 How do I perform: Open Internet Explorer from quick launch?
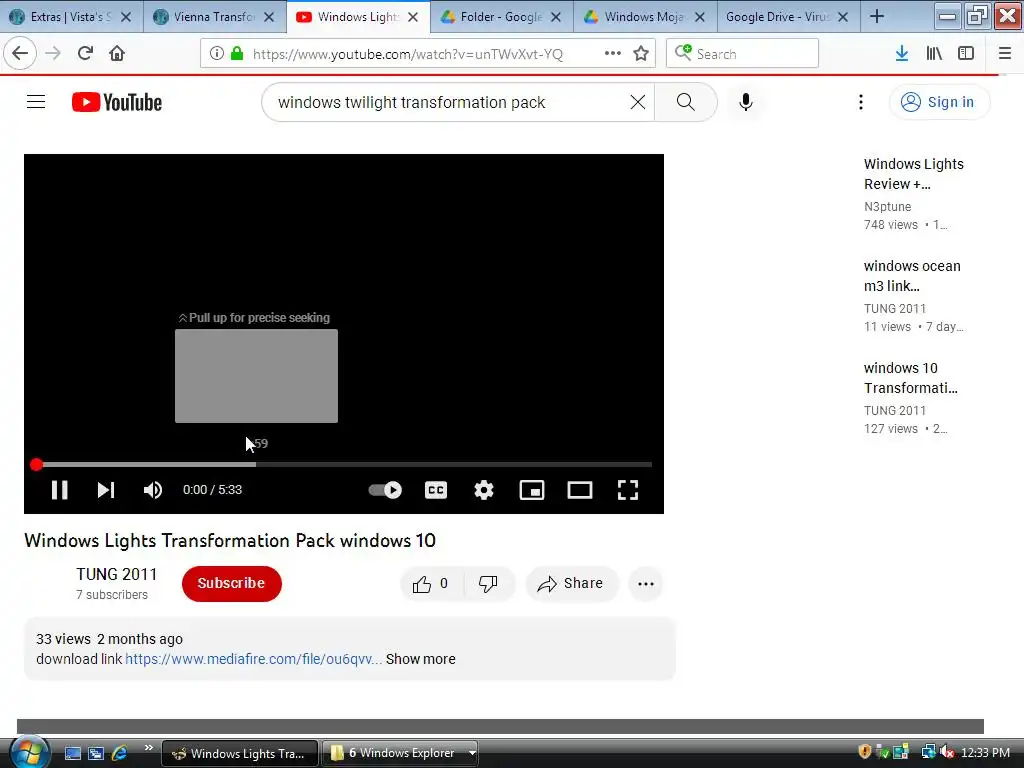119,753
